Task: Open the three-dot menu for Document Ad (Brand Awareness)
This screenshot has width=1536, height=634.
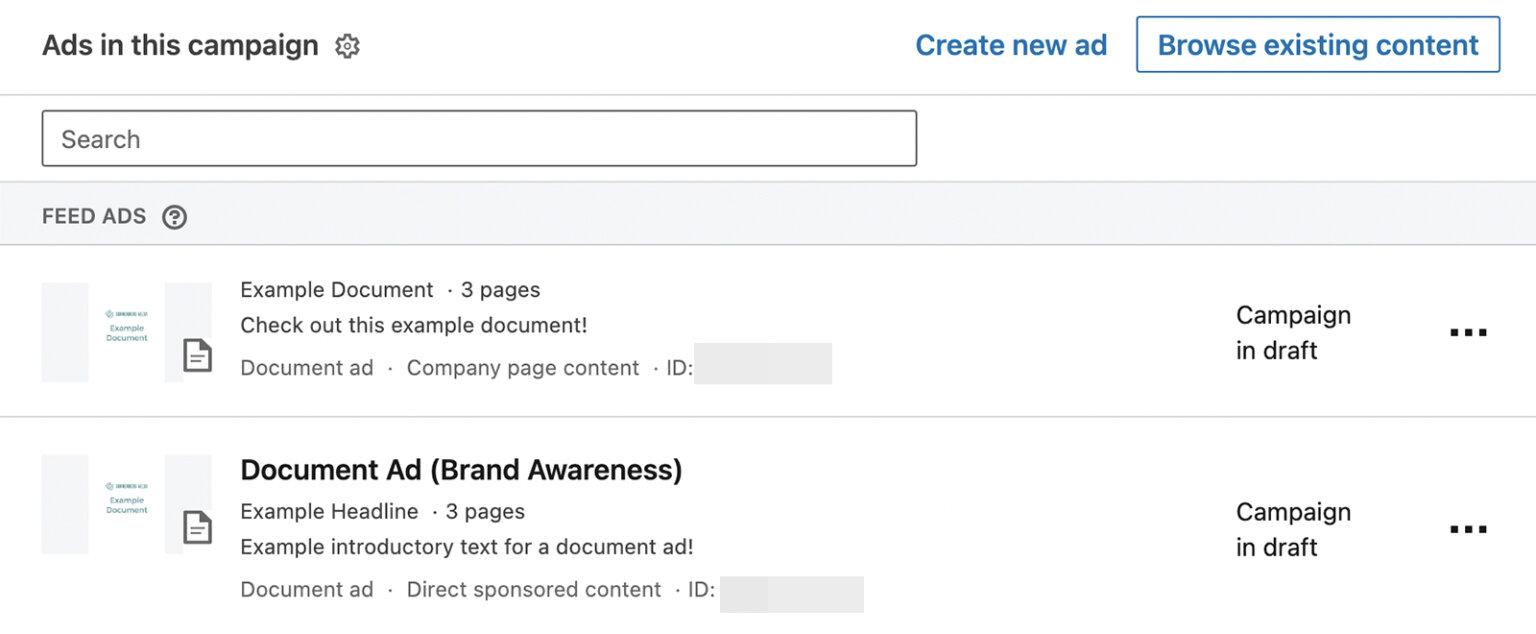Action: [x=1468, y=529]
